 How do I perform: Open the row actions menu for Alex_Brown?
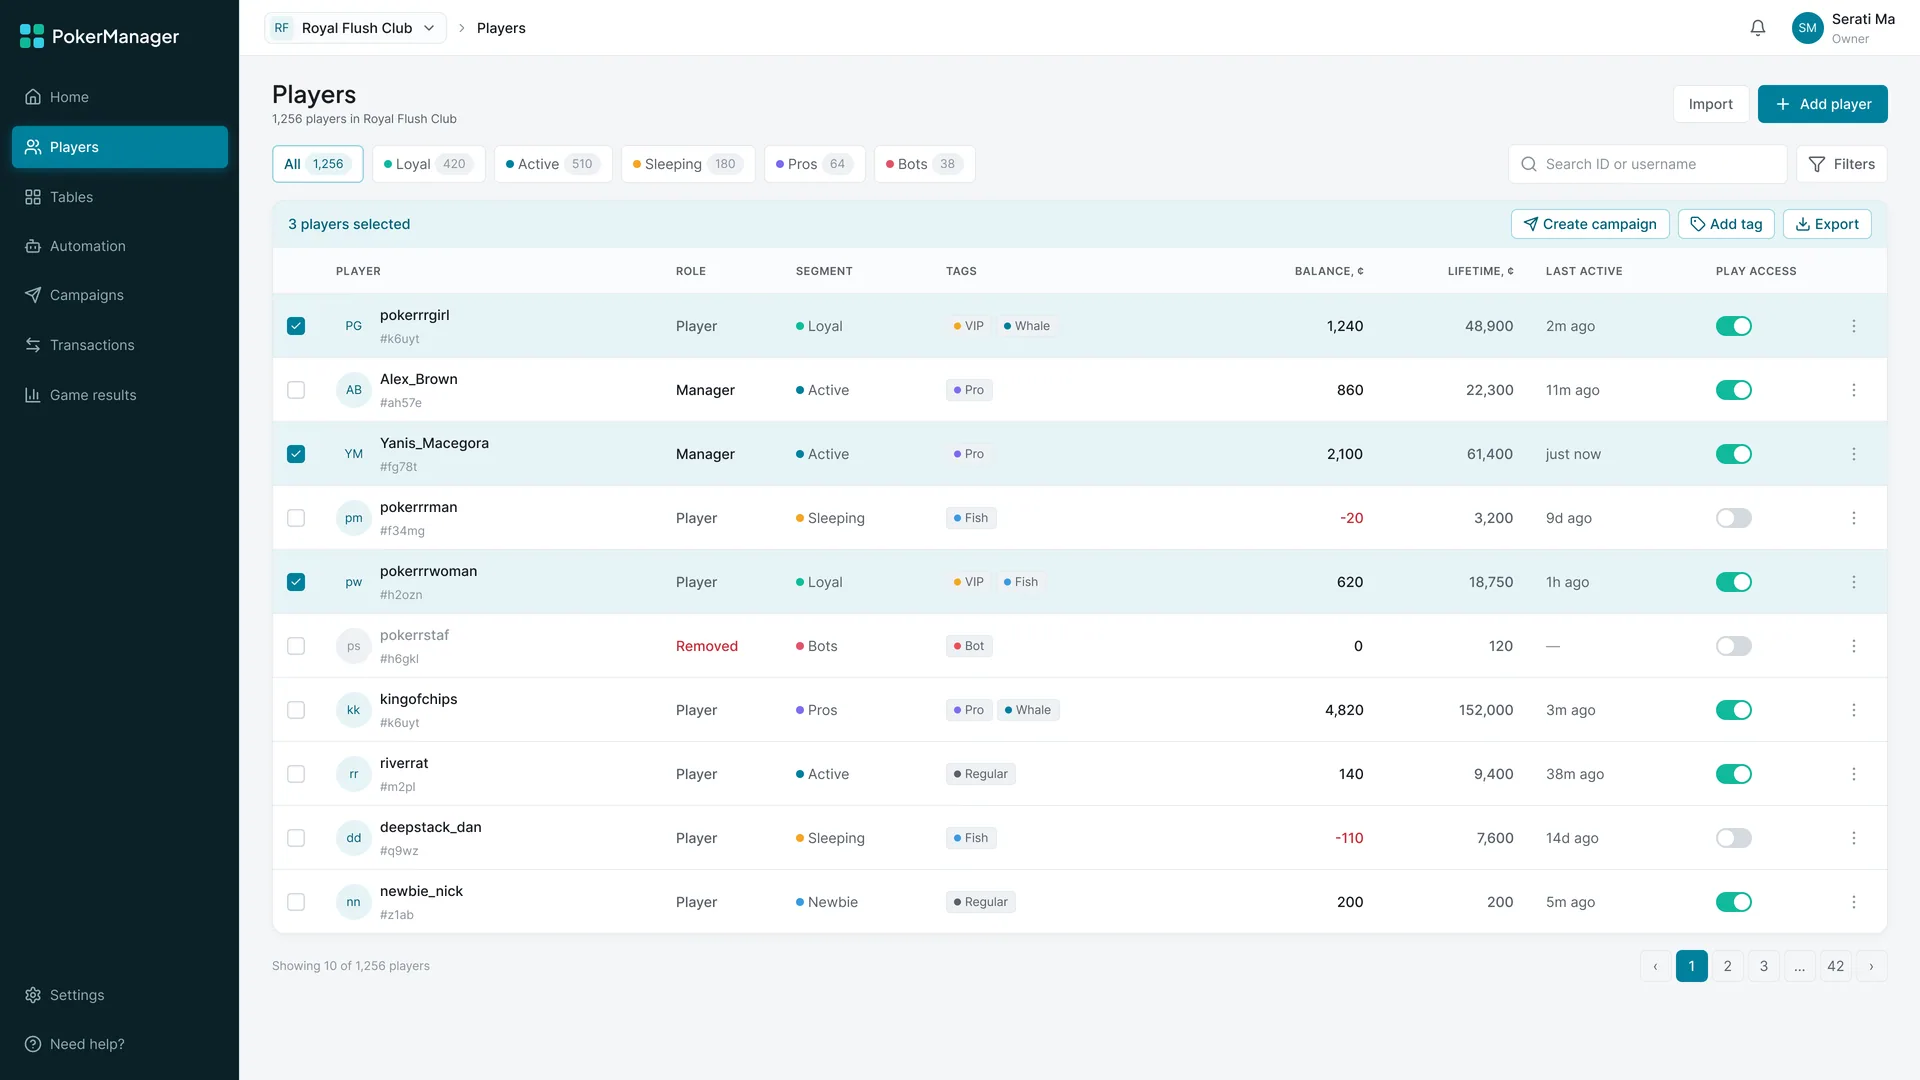pos(1854,390)
